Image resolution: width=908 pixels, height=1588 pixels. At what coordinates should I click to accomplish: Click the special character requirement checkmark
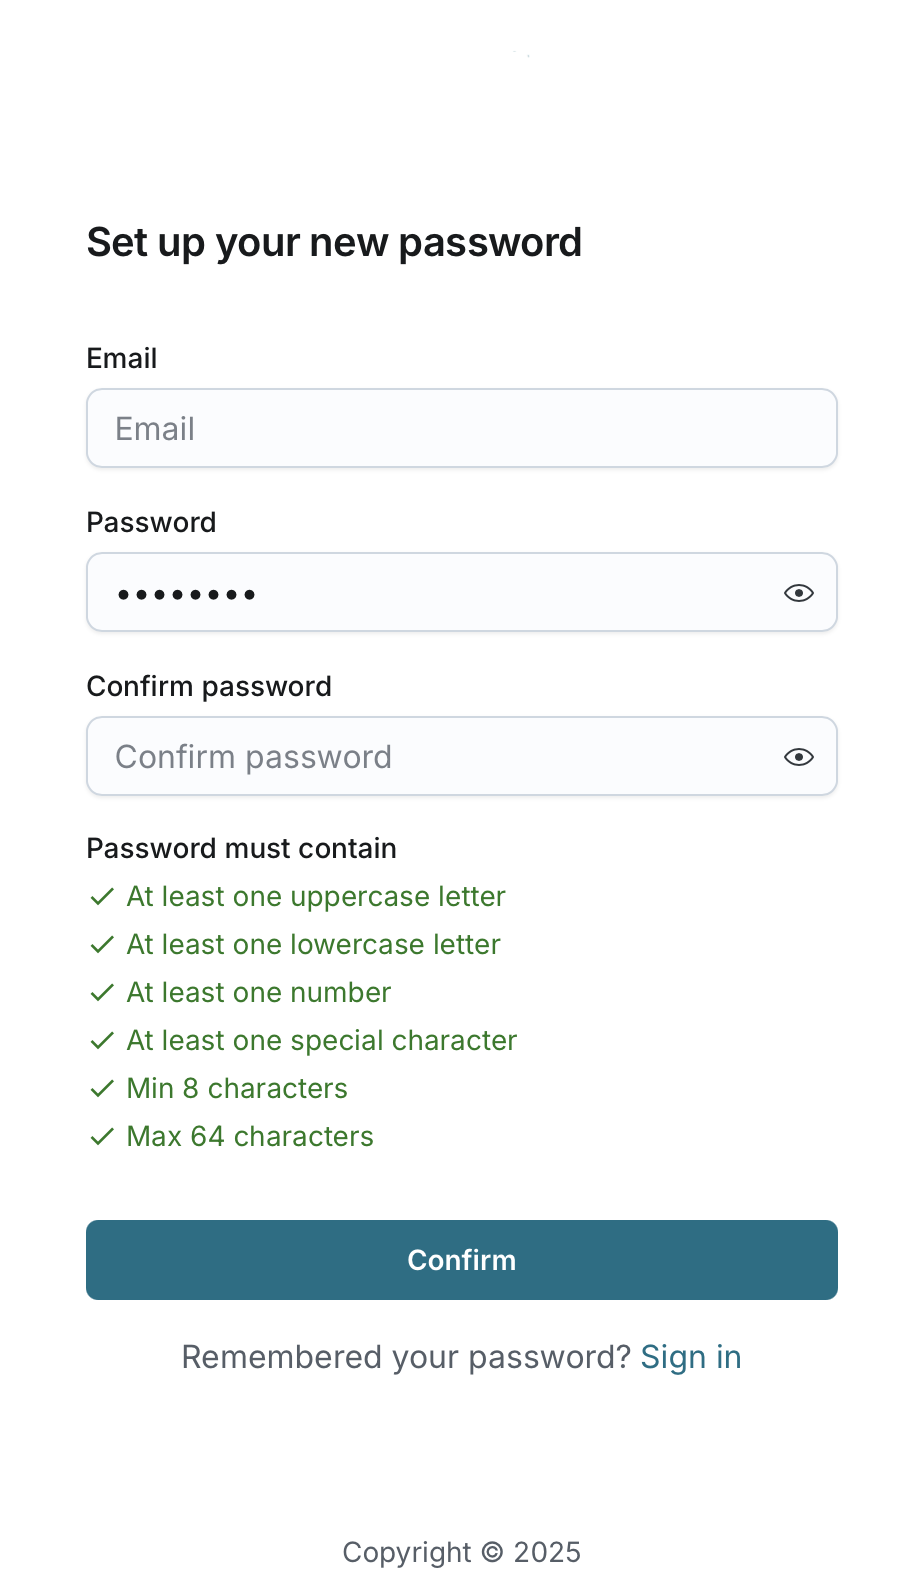point(102,1041)
